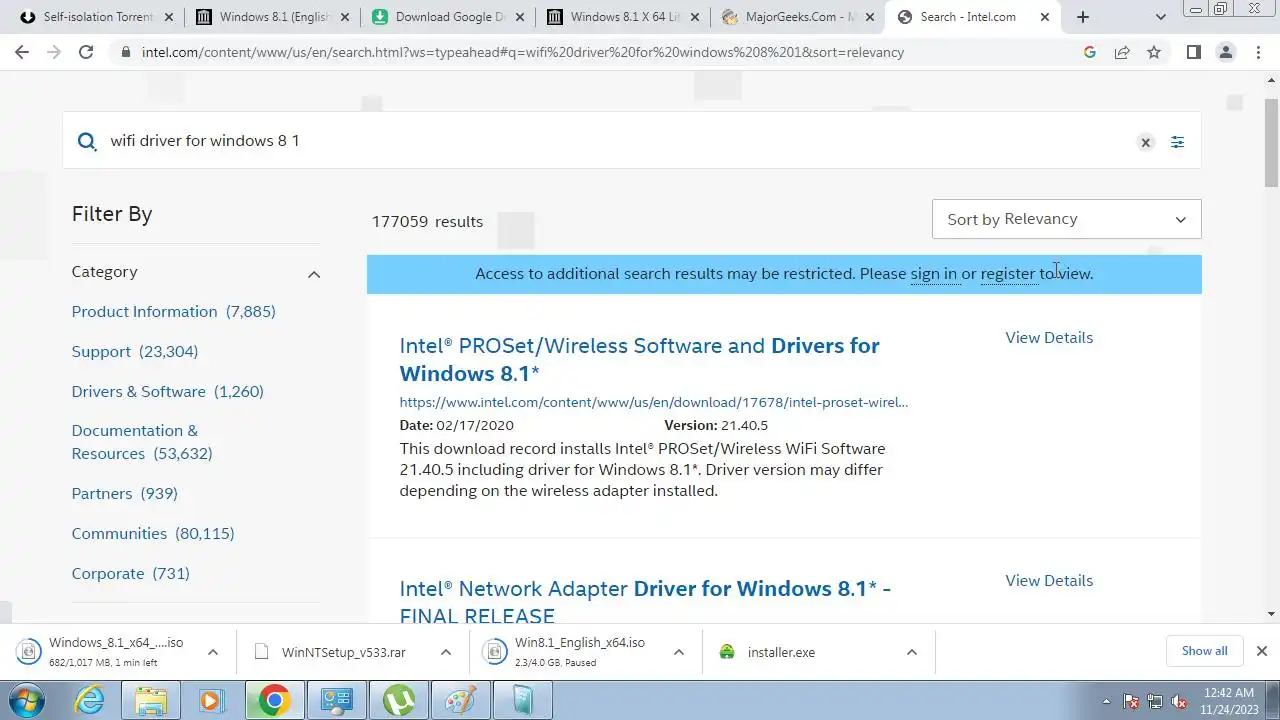View Details for PROSet/Wireless Software

coord(1049,338)
